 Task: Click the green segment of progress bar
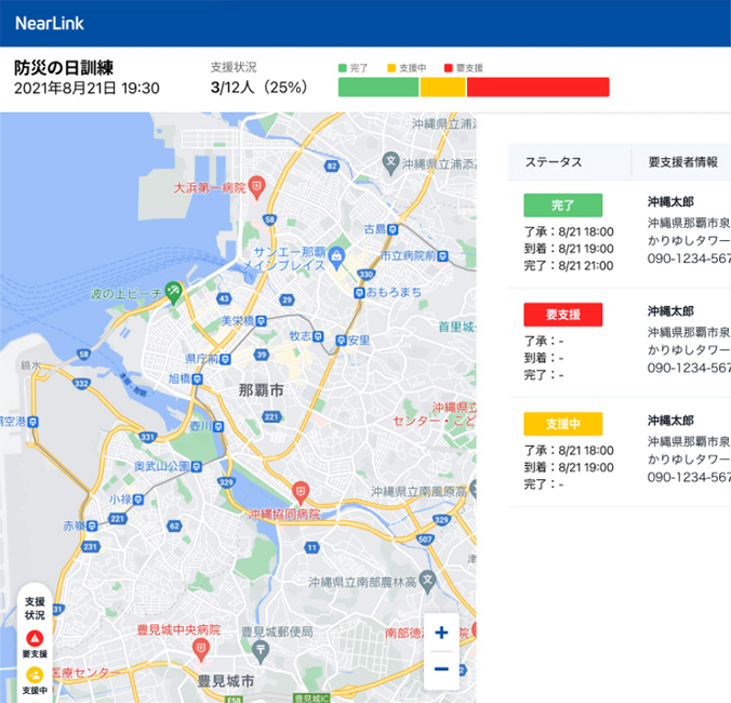tap(378, 87)
